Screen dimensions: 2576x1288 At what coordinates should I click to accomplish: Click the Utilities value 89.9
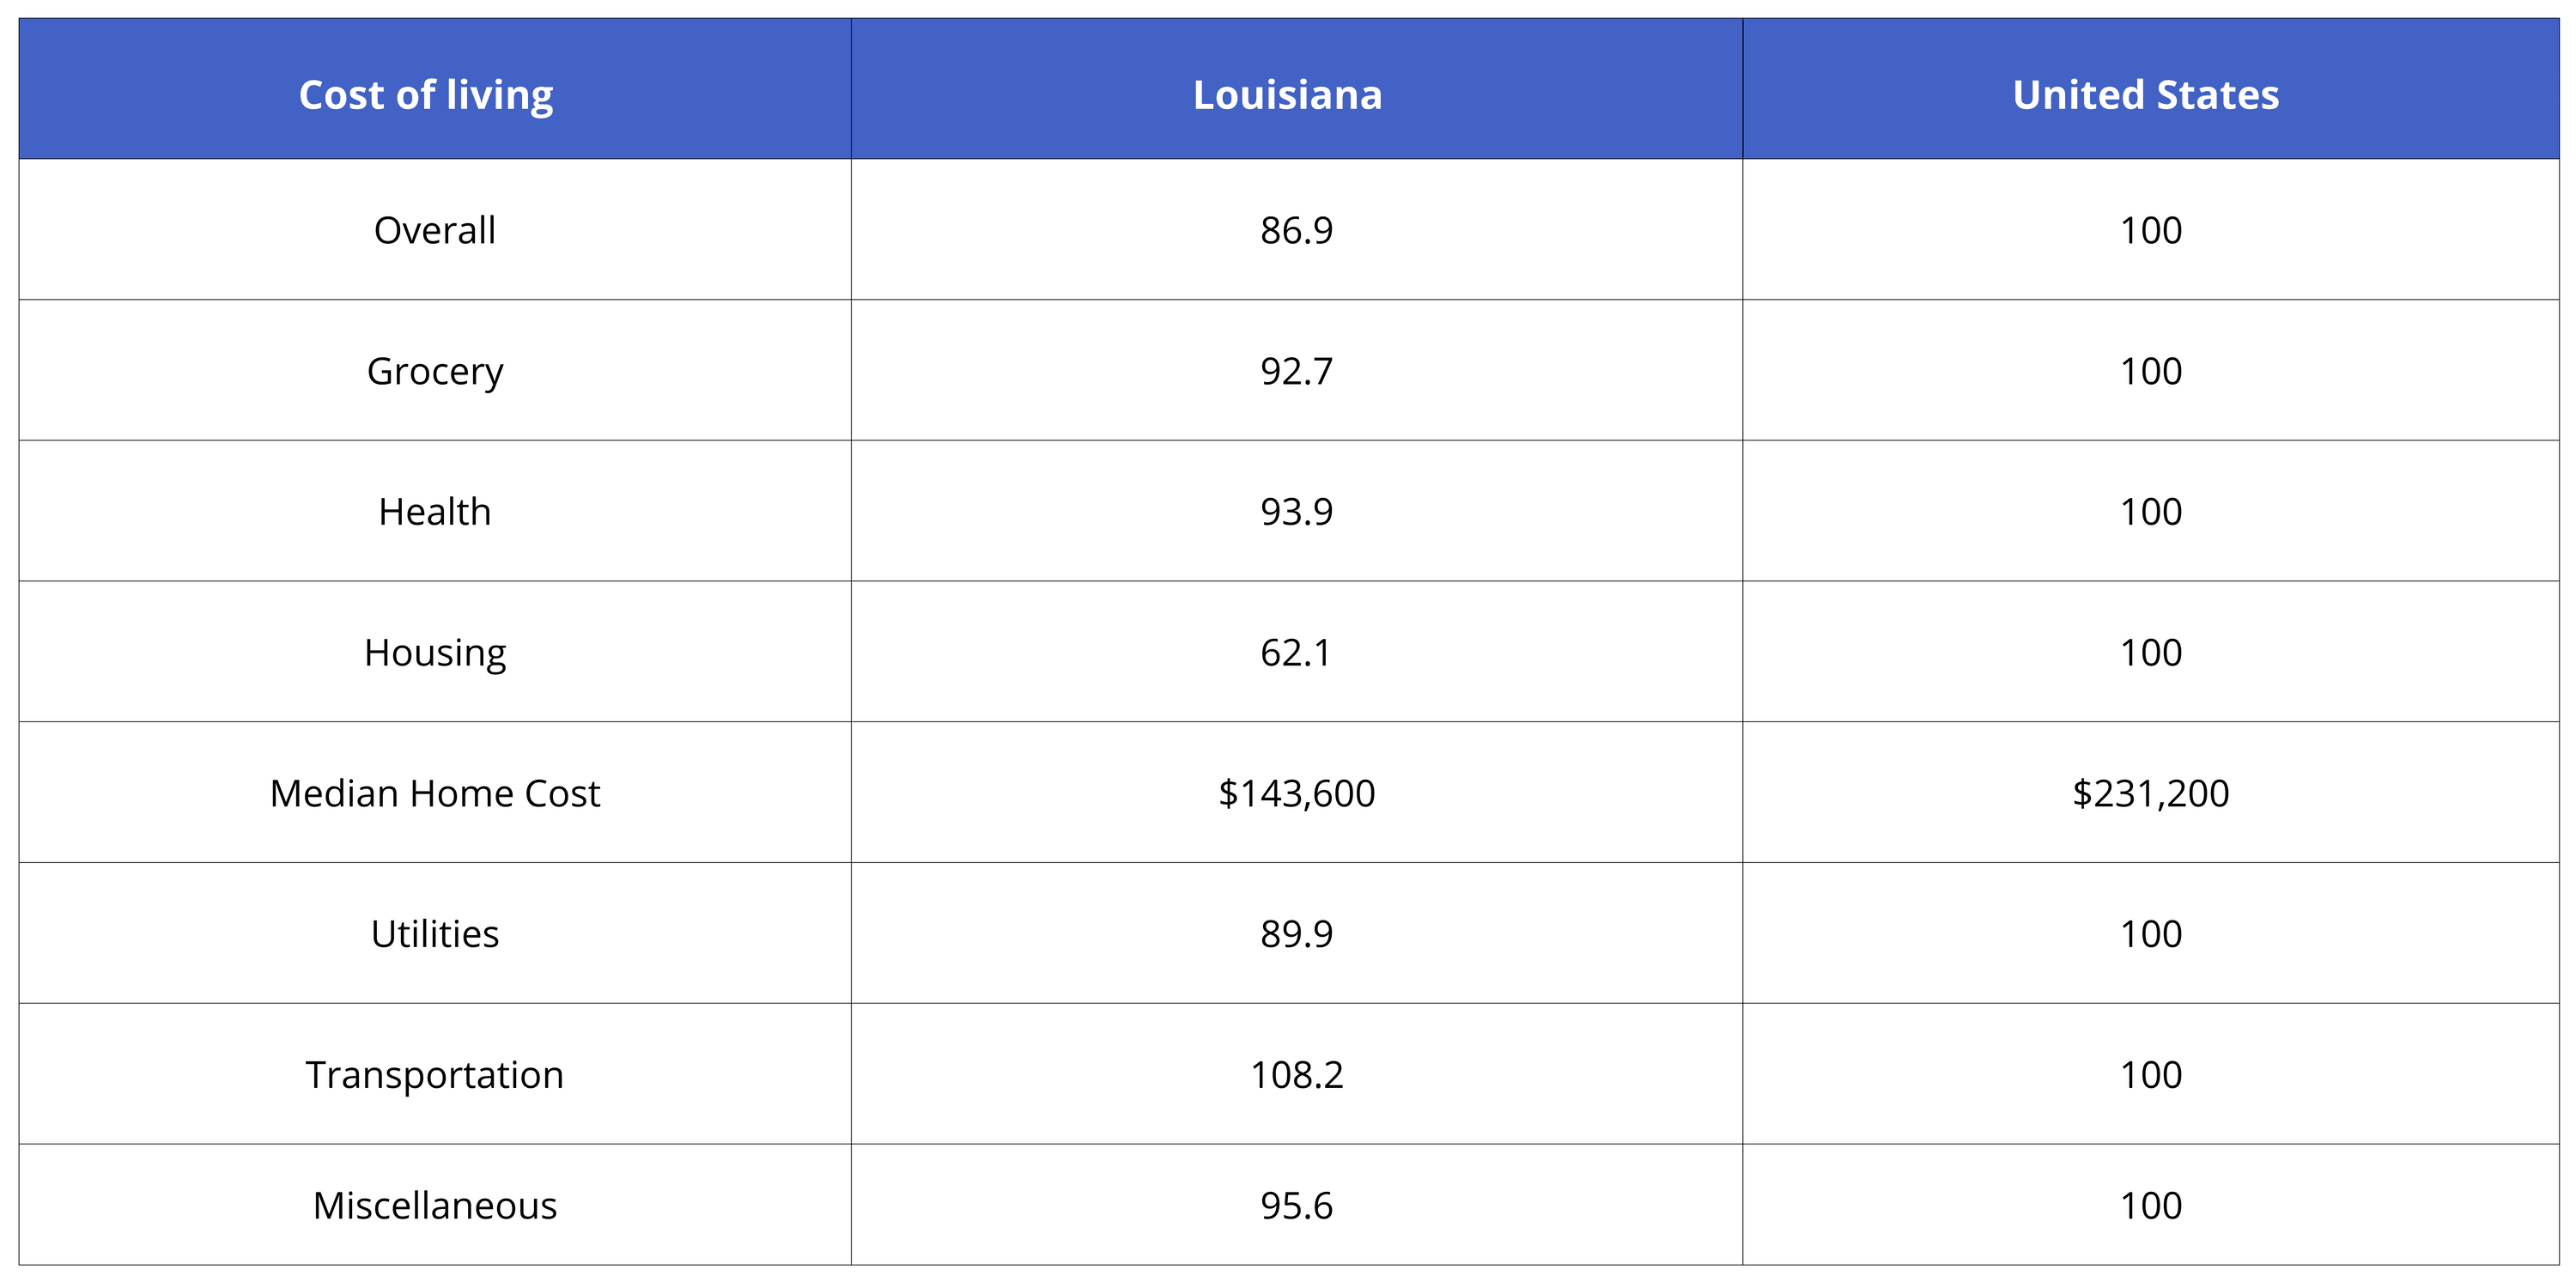[1297, 934]
